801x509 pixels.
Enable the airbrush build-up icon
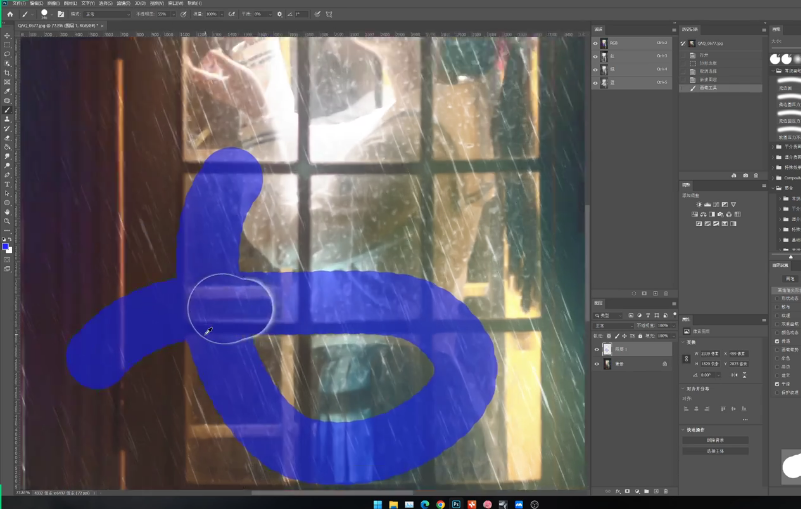(231, 14)
